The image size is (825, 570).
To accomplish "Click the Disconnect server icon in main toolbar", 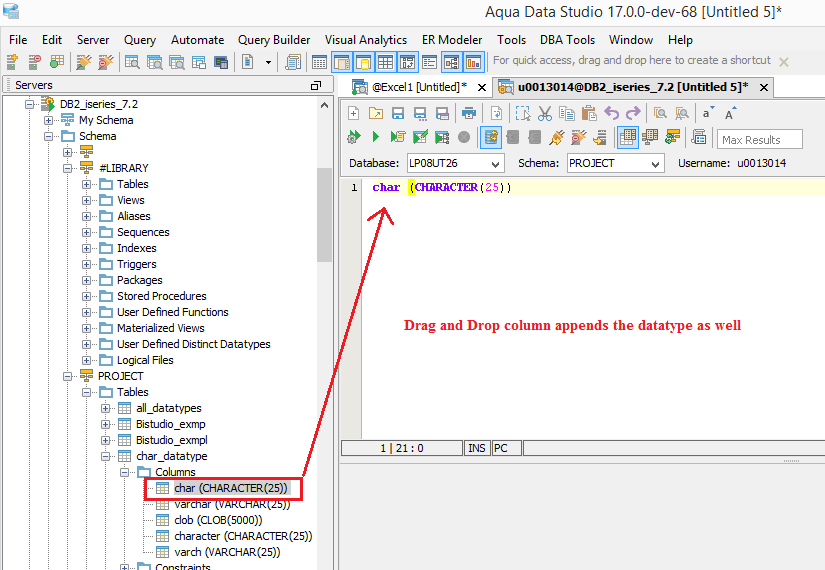I will click(105, 62).
